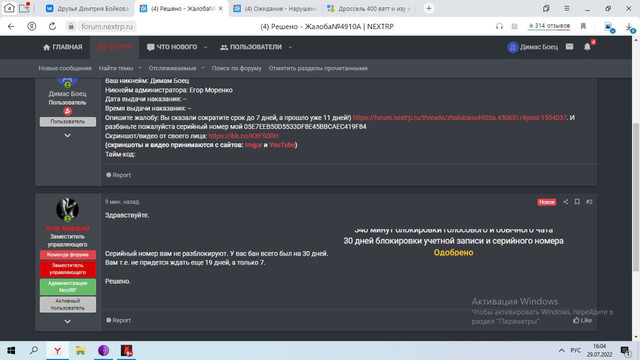Open a new browser tab with plus
Image resolution: width=640 pixels, height=360 pixels.
coord(429,8)
